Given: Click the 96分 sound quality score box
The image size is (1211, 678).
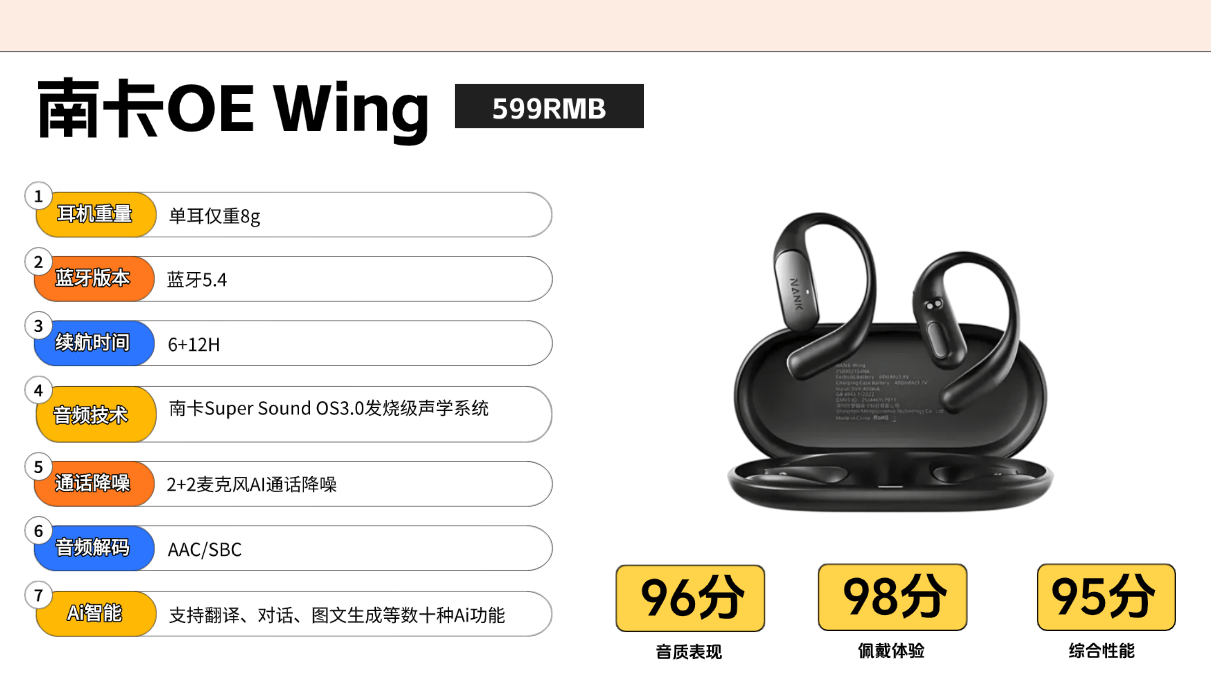Looking at the screenshot, I should 690,598.
